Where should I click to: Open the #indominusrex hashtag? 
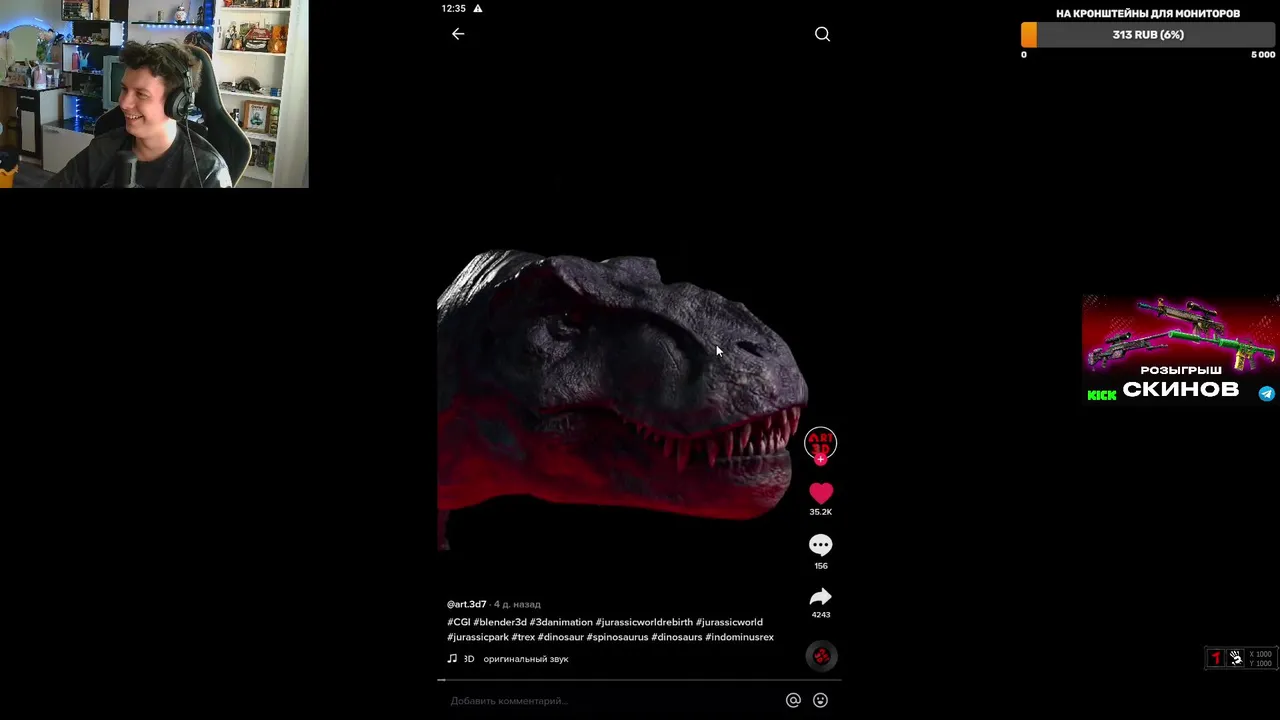[740, 637]
